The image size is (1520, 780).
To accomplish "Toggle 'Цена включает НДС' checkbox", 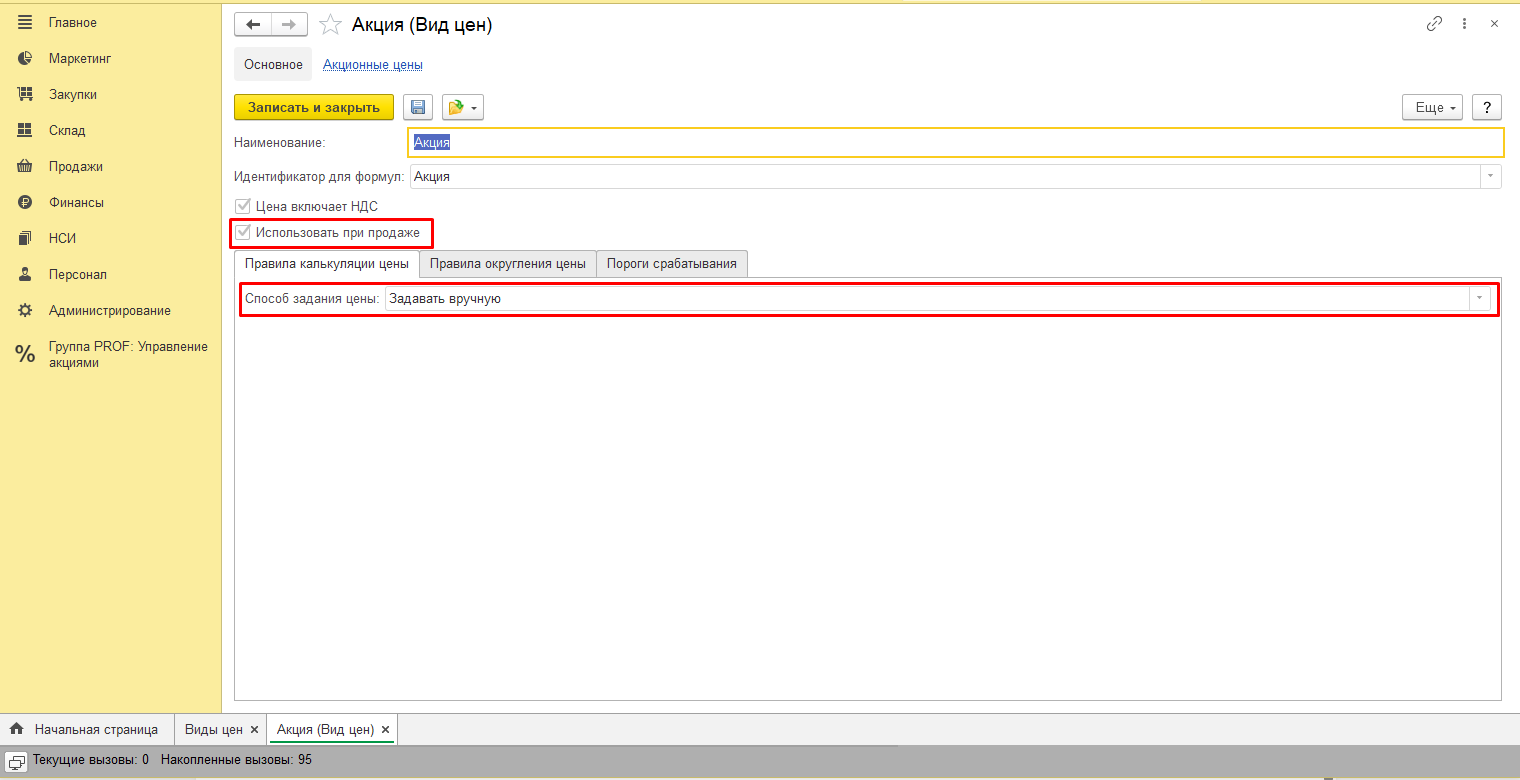I will click(x=243, y=206).
